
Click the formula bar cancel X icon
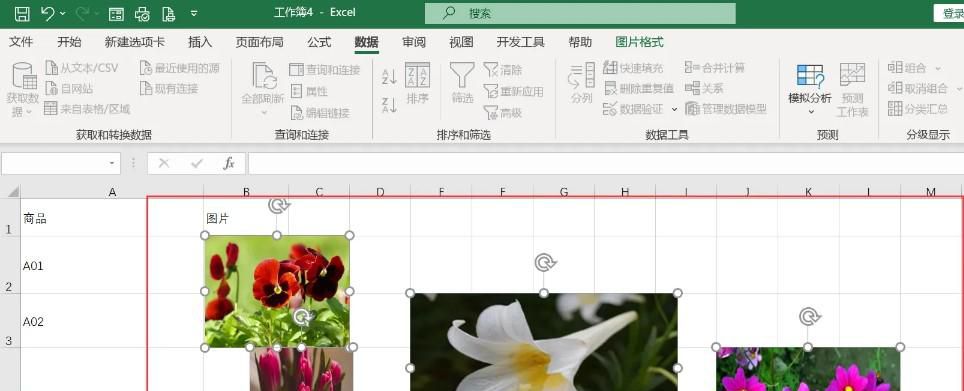click(x=164, y=163)
